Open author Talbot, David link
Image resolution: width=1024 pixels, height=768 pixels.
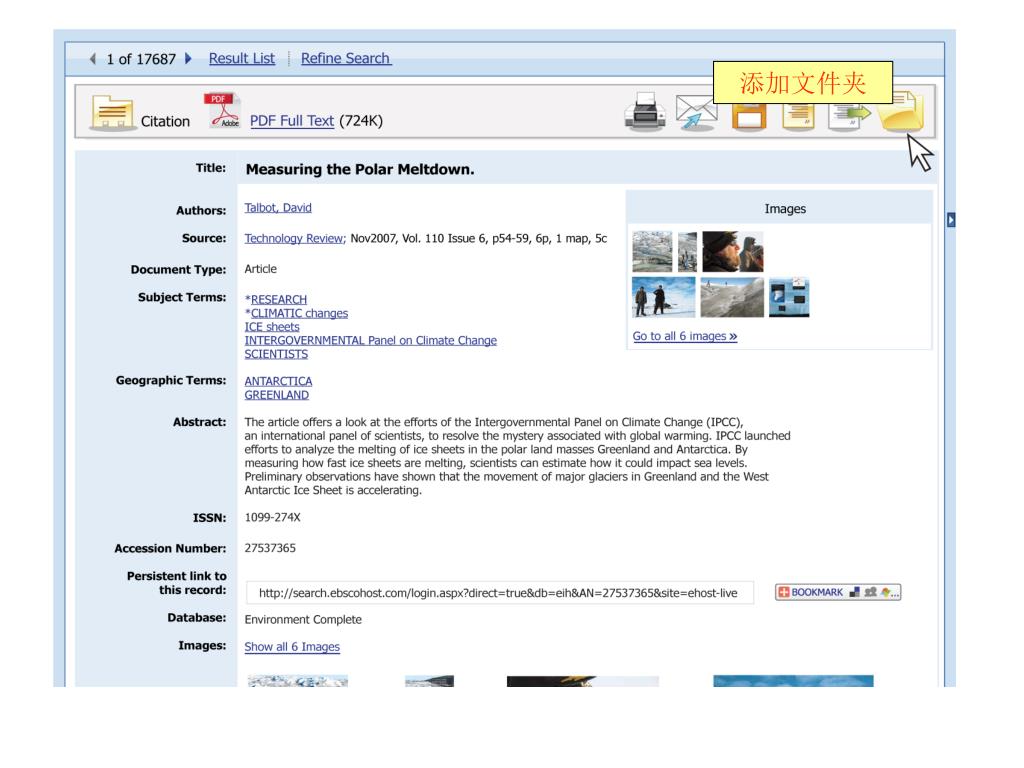278,208
